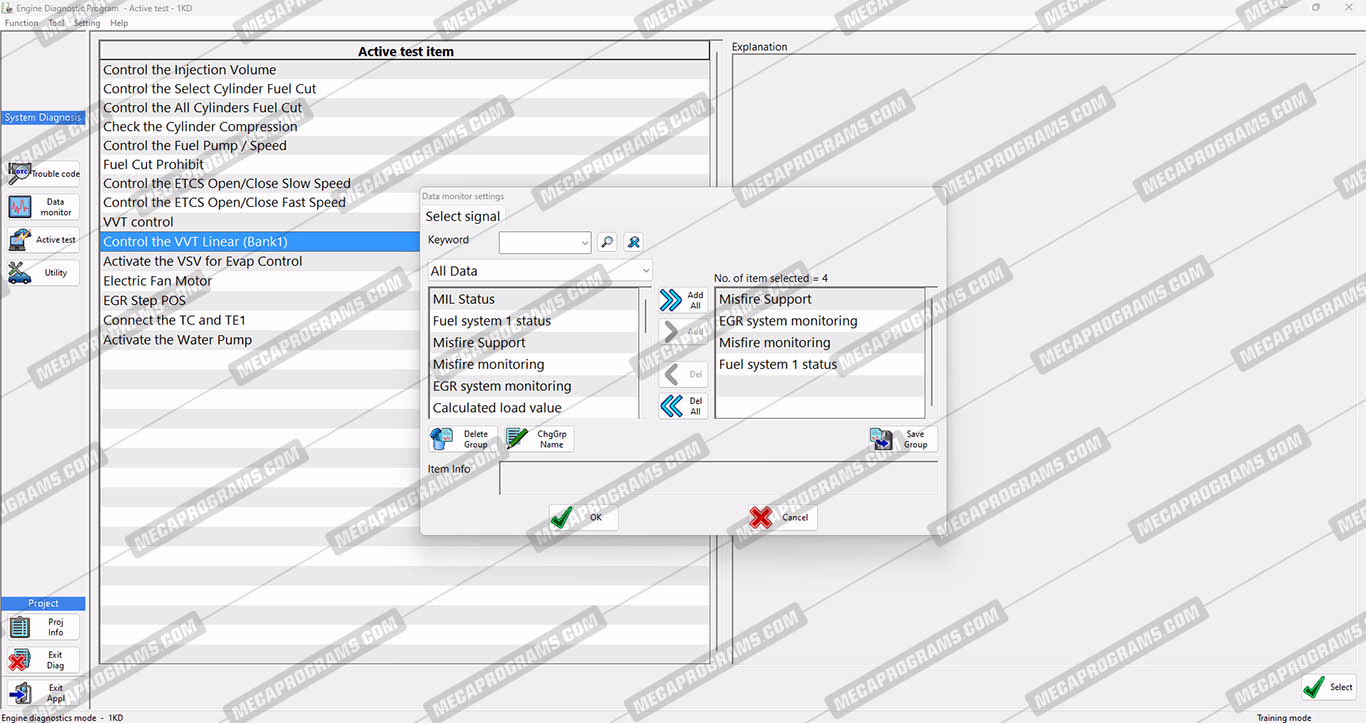
Task: Click the Delete Group icon
Action: pos(463,440)
